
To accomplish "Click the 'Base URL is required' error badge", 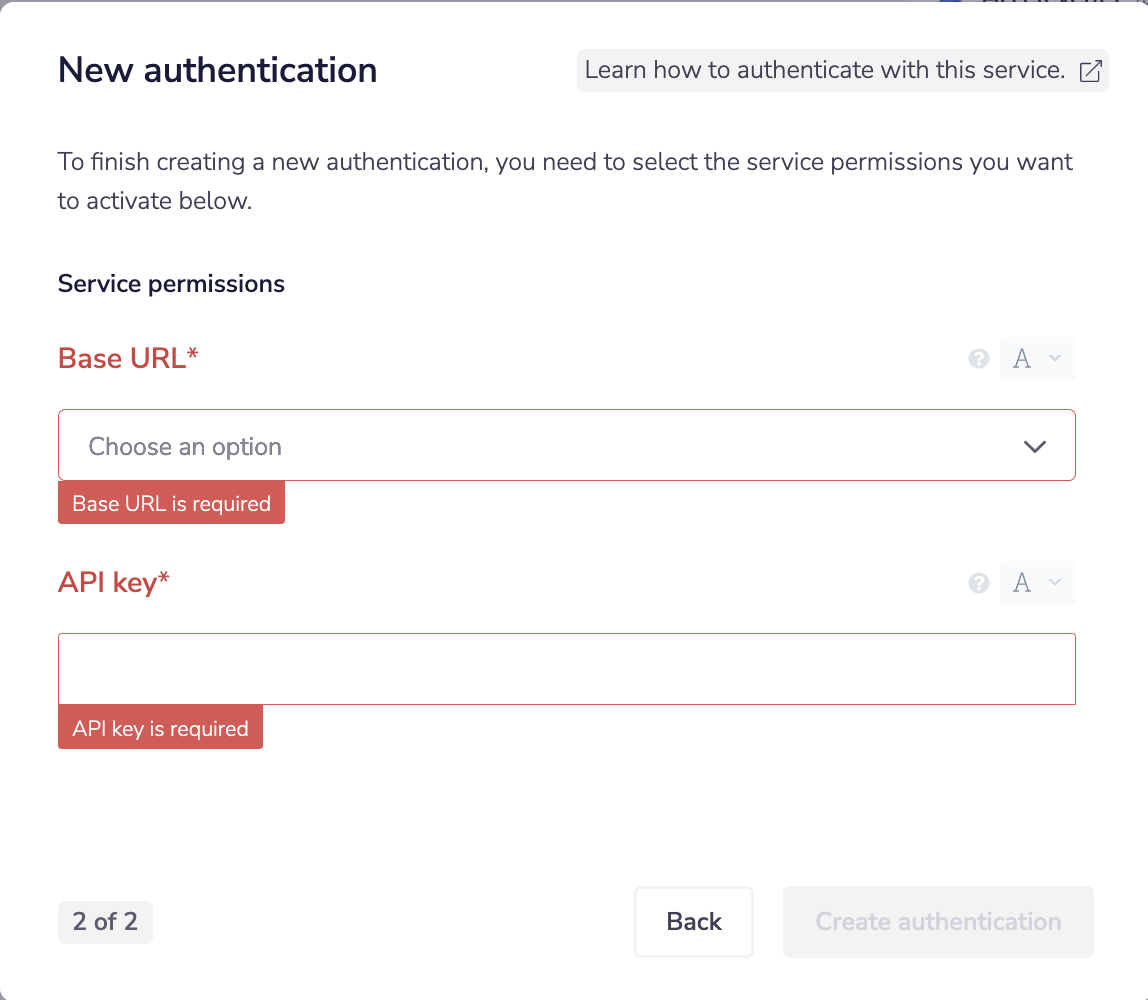I will tap(170, 503).
